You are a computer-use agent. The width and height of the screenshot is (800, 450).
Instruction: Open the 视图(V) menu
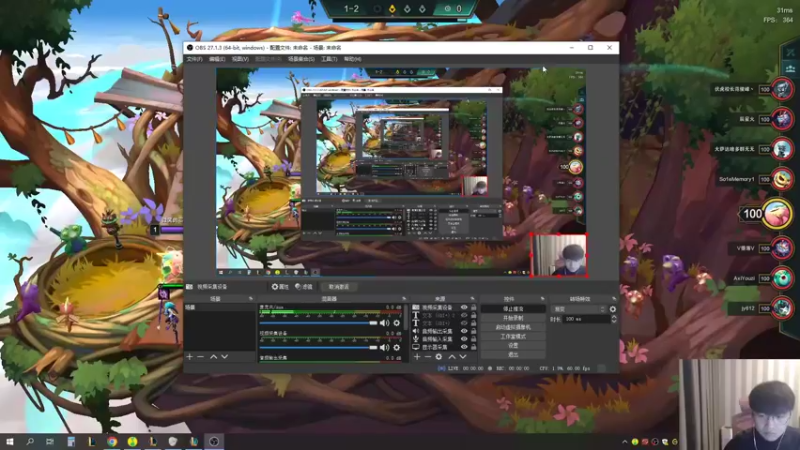click(x=240, y=59)
